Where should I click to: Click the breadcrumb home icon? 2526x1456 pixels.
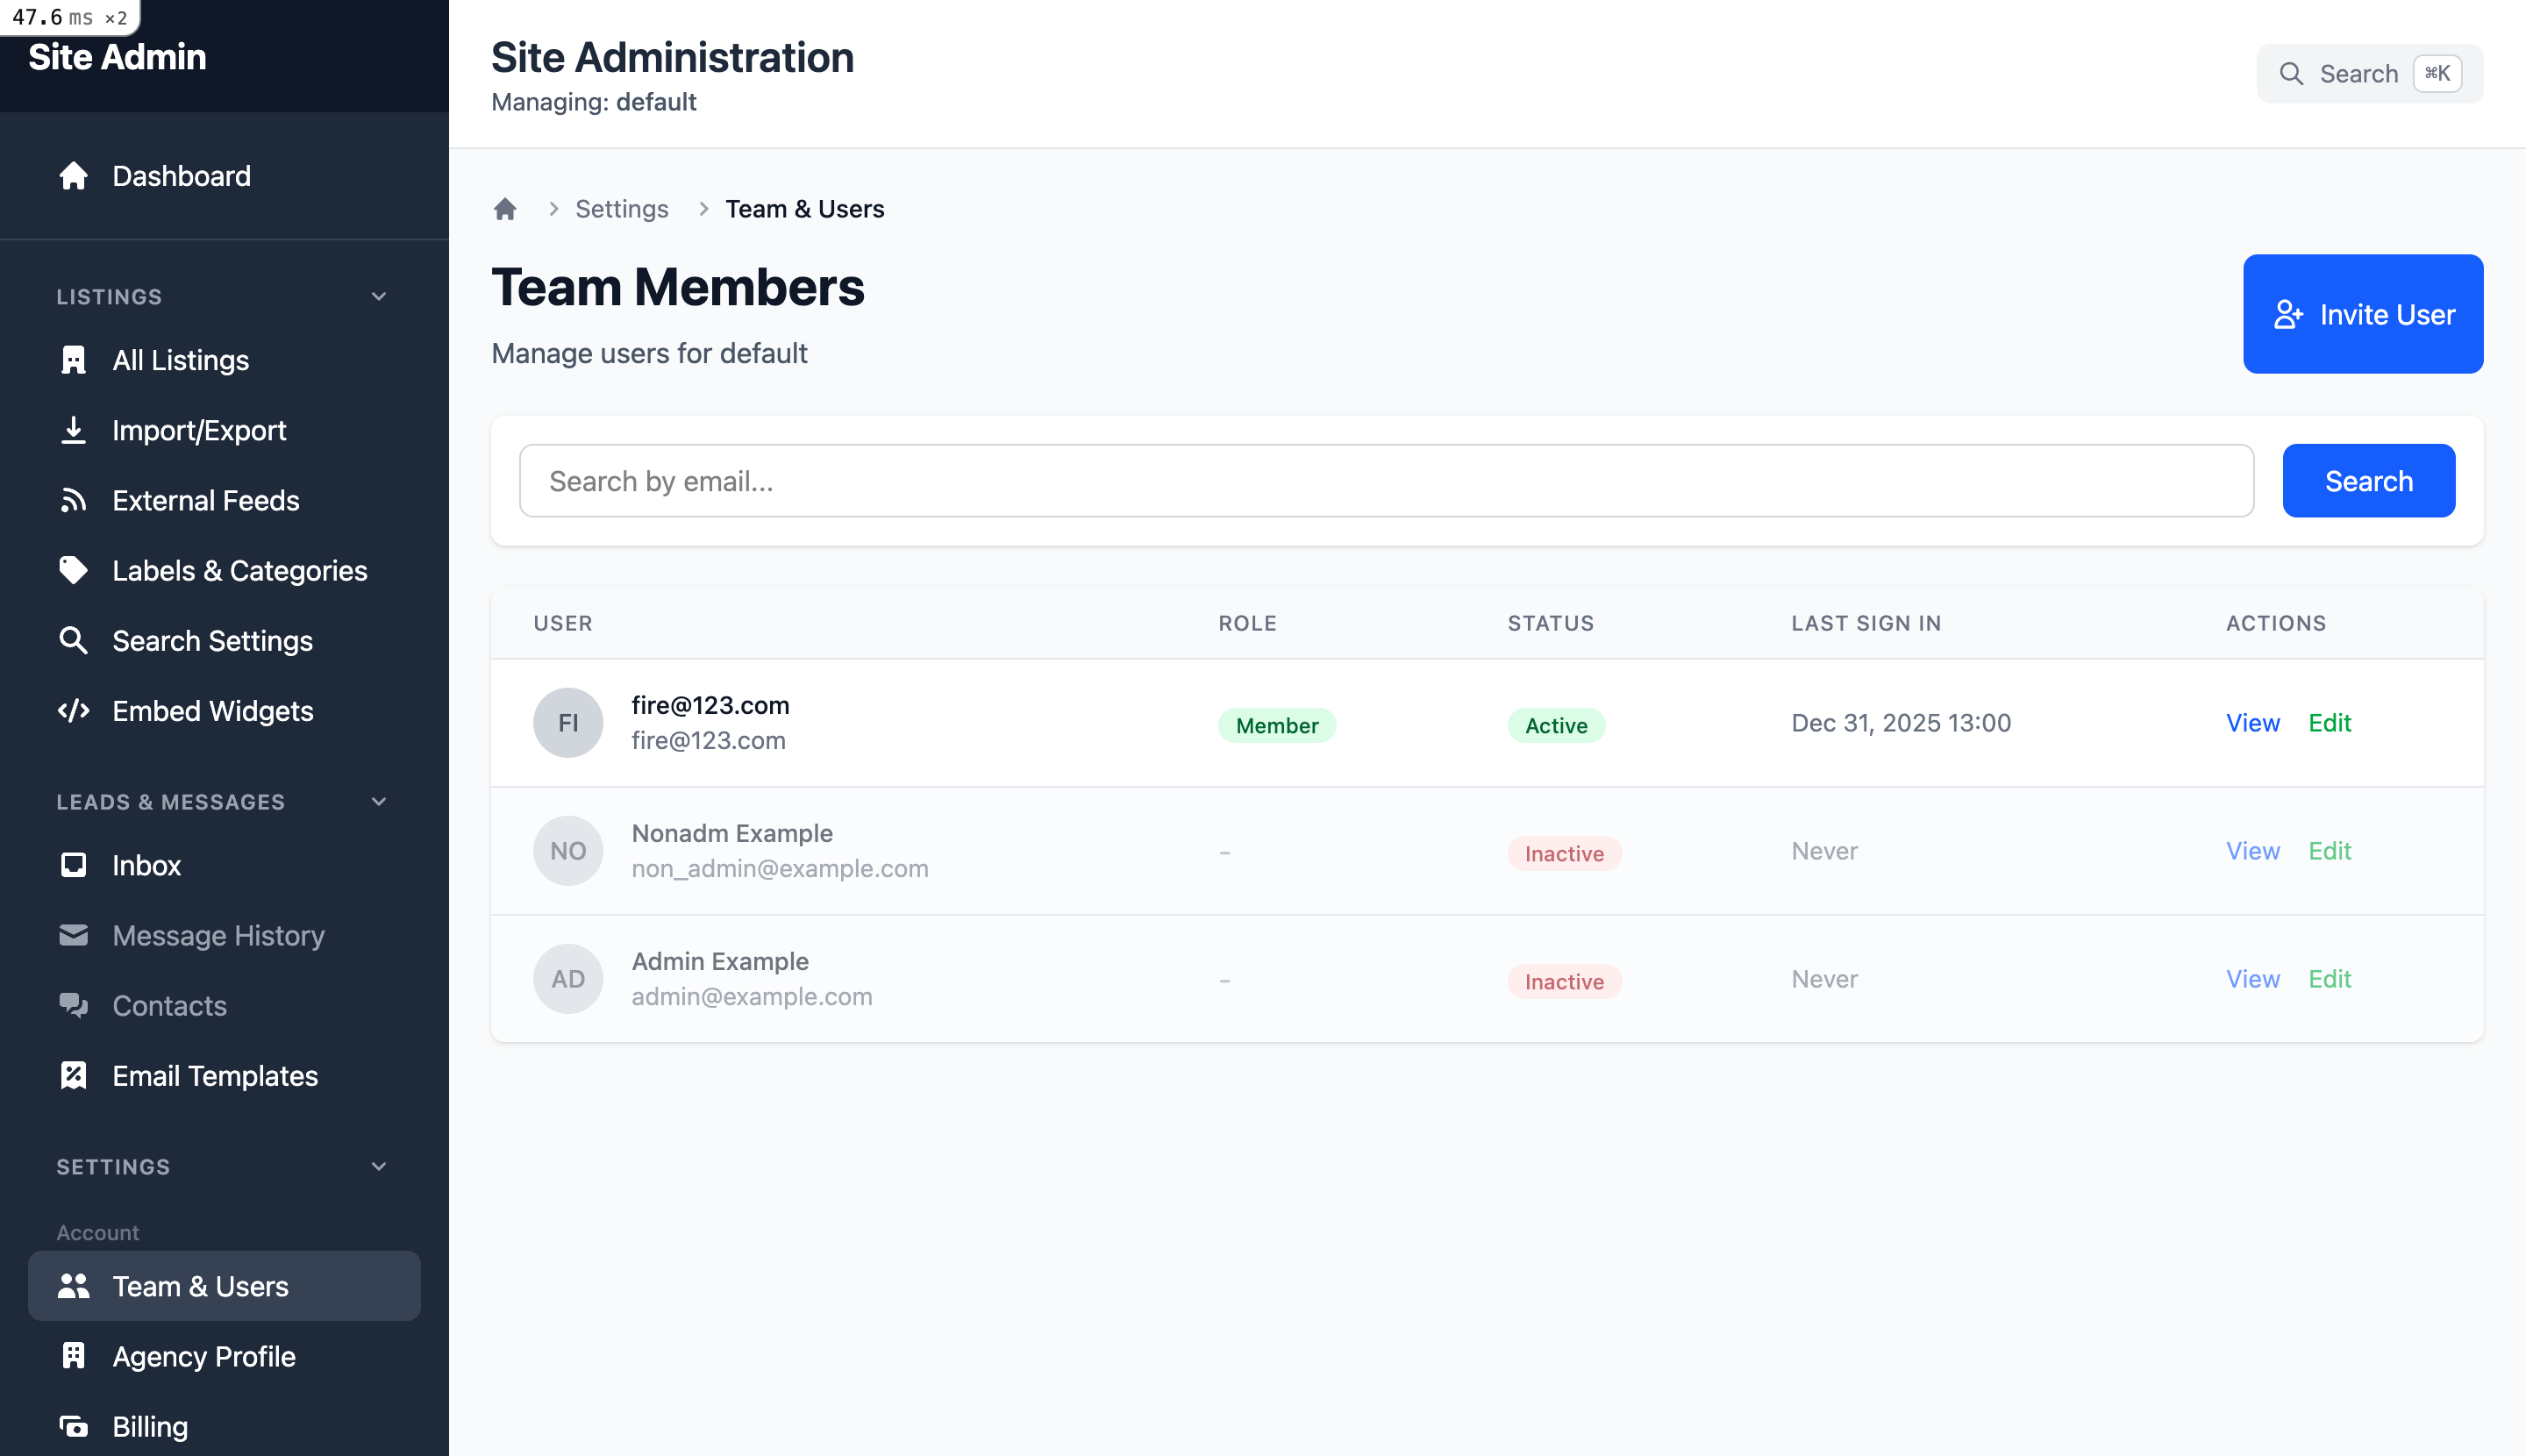506,208
